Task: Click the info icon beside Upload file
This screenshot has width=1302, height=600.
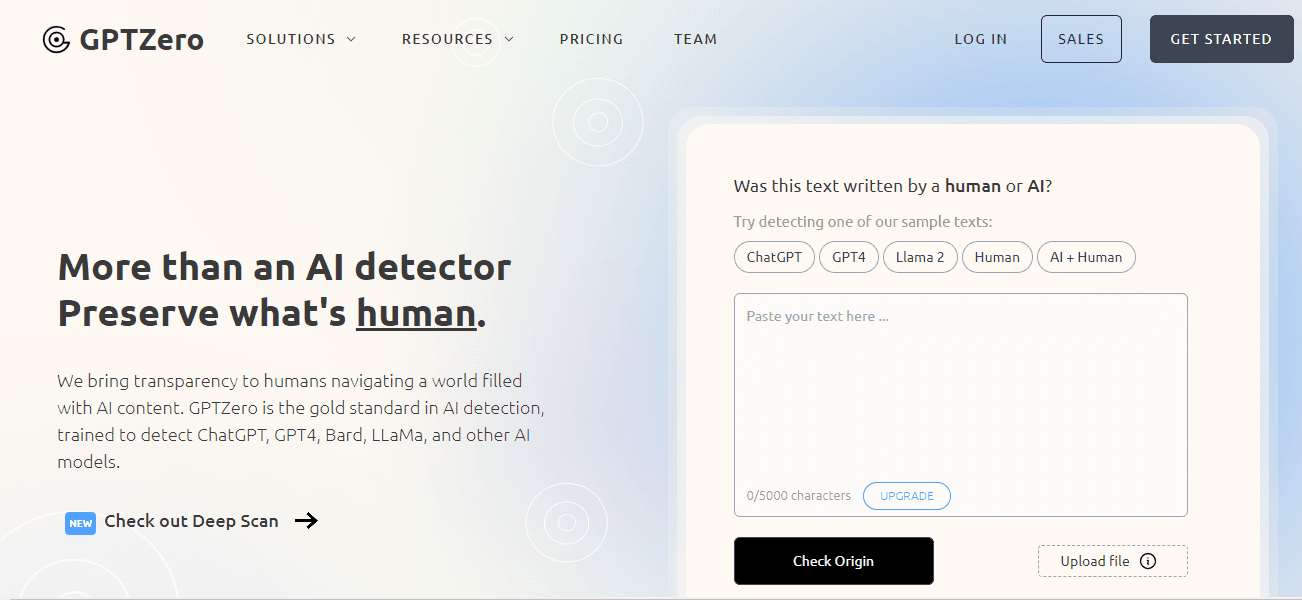Action: pos(1148,561)
